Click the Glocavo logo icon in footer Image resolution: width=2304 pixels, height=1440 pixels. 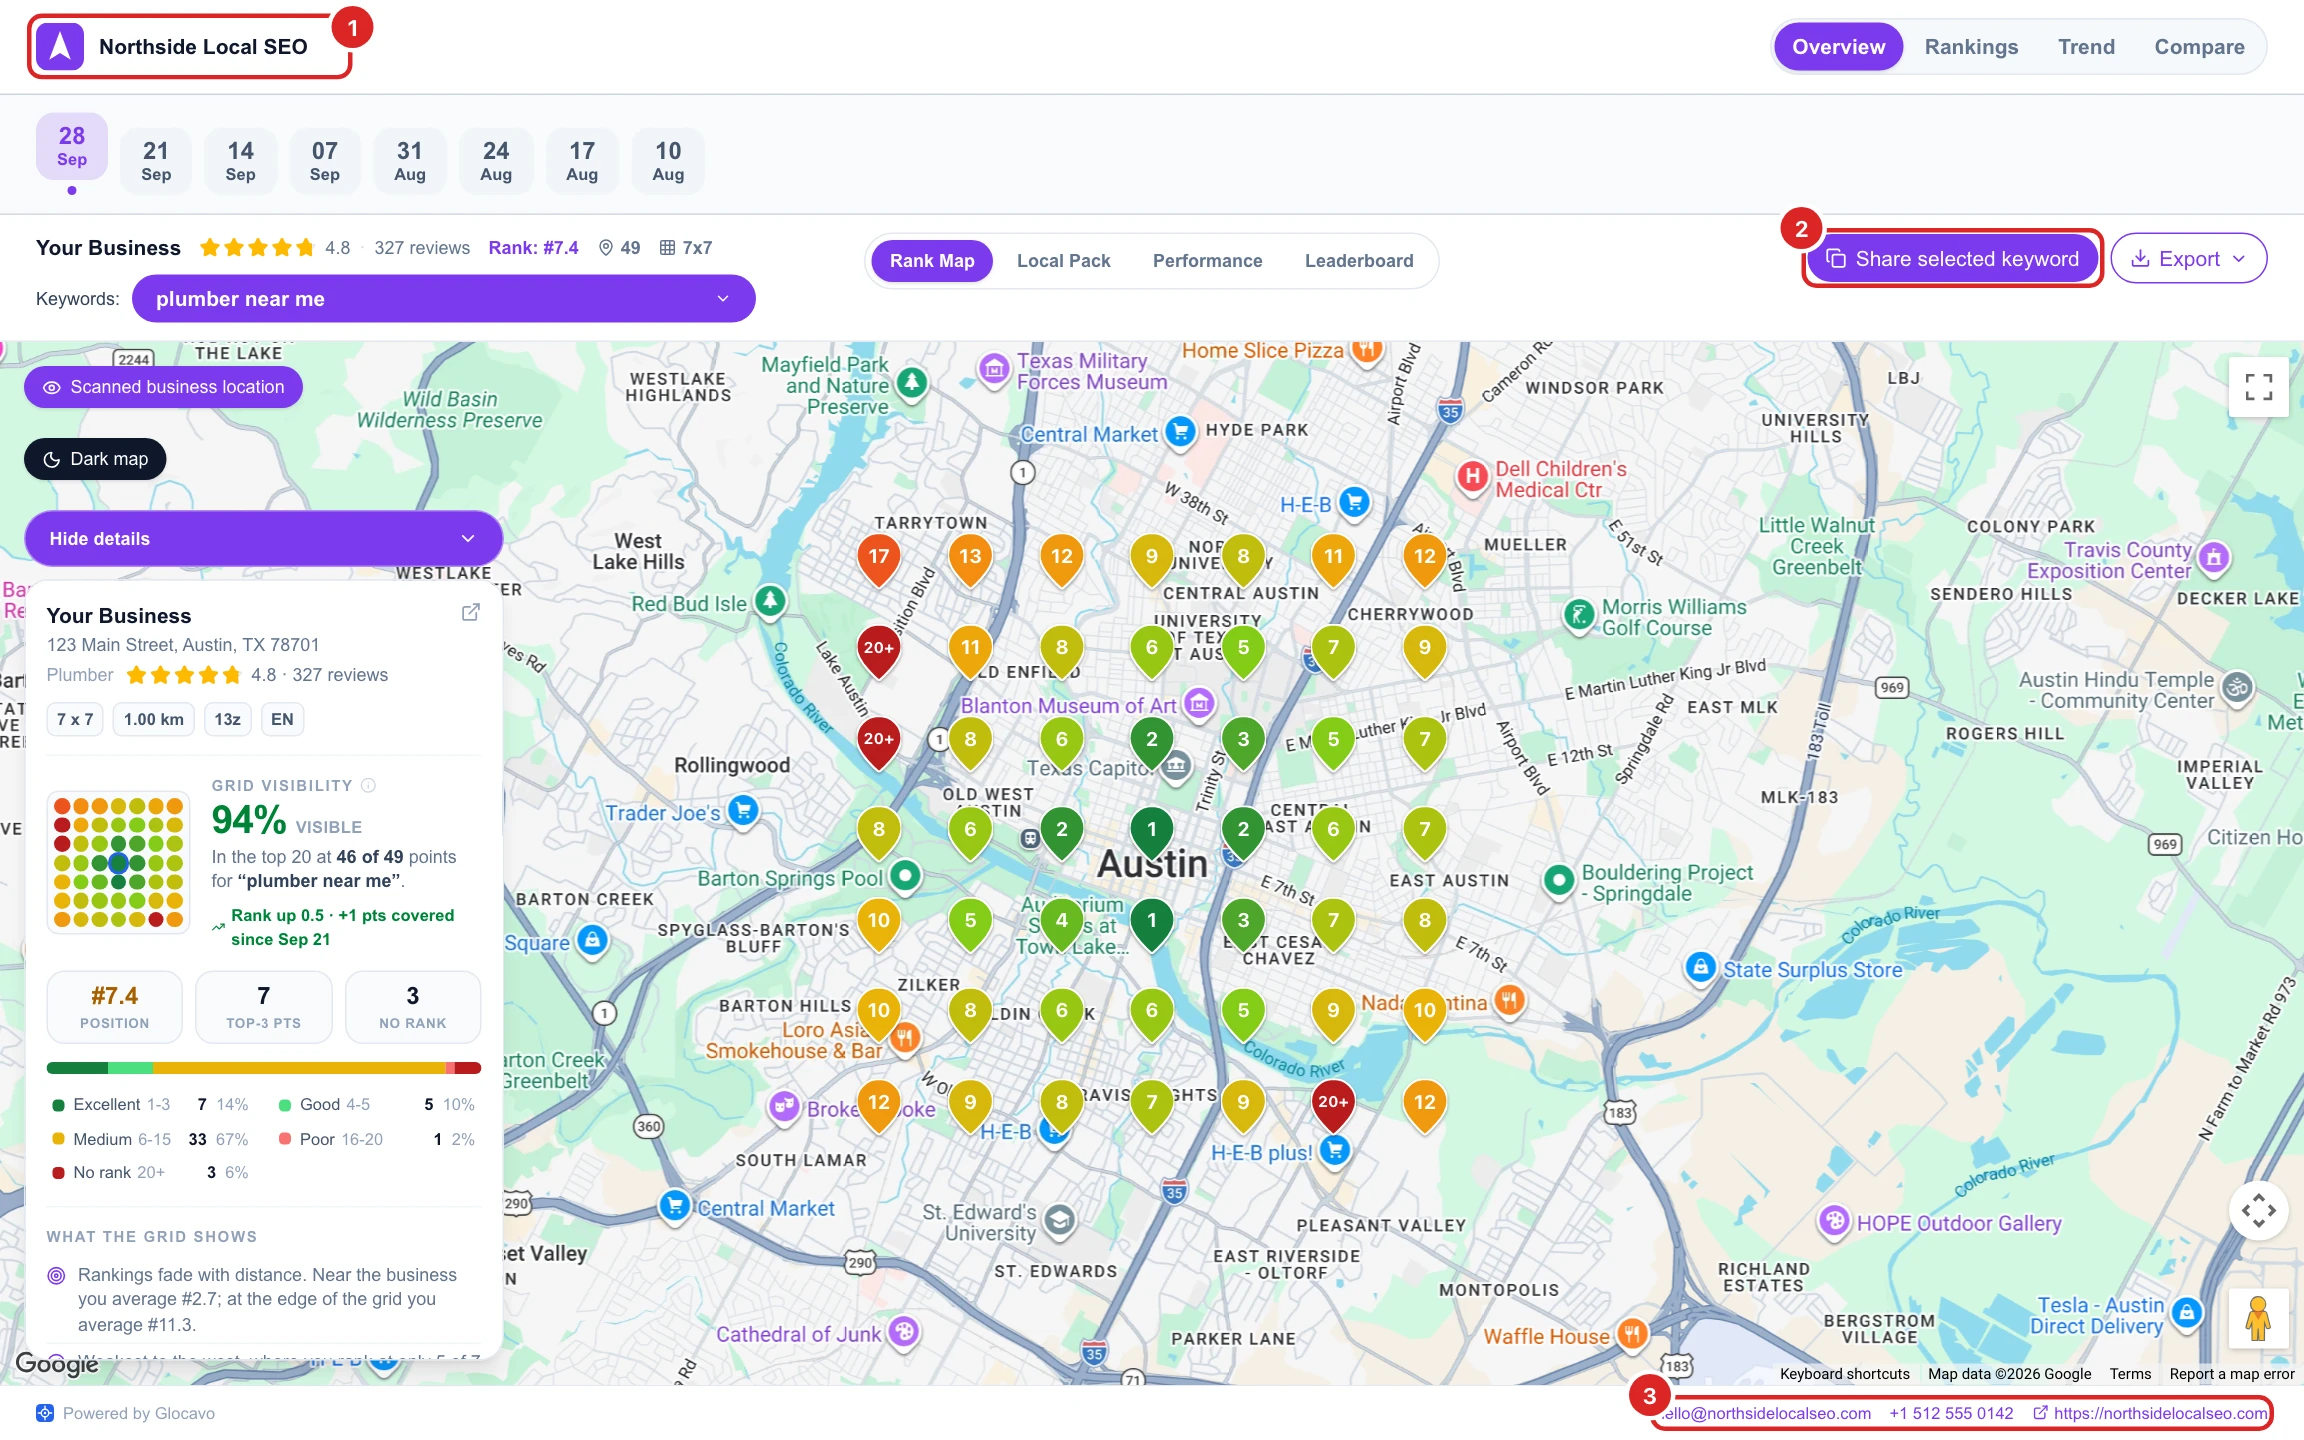(x=45, y=1413)
